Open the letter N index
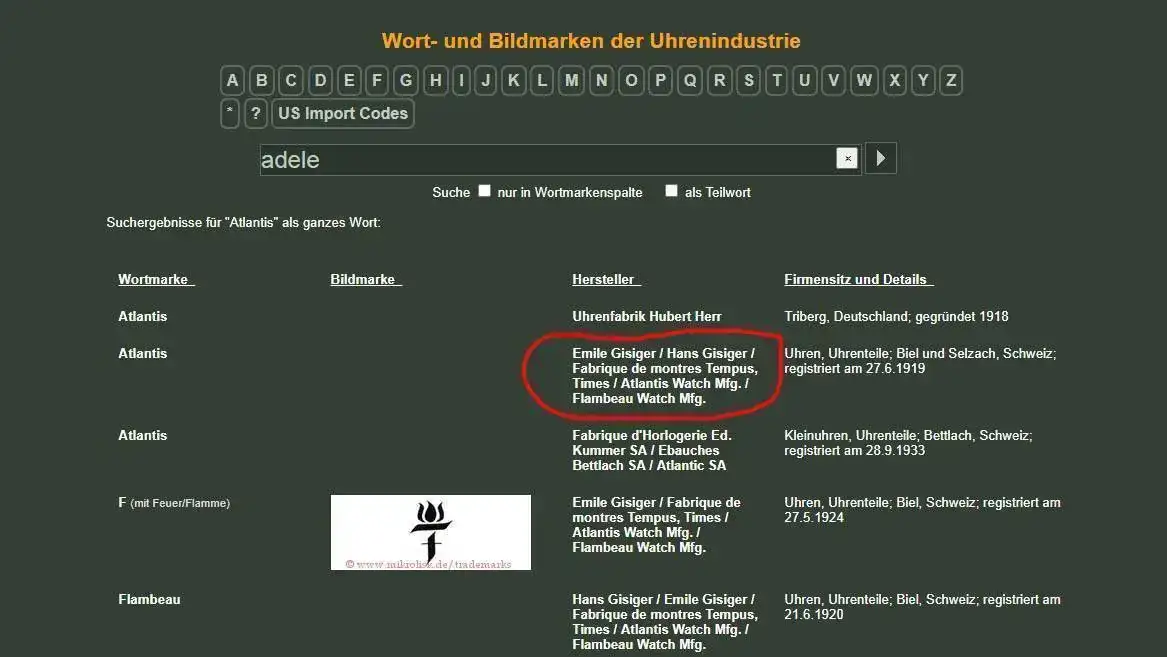 [x=601, y=80]
